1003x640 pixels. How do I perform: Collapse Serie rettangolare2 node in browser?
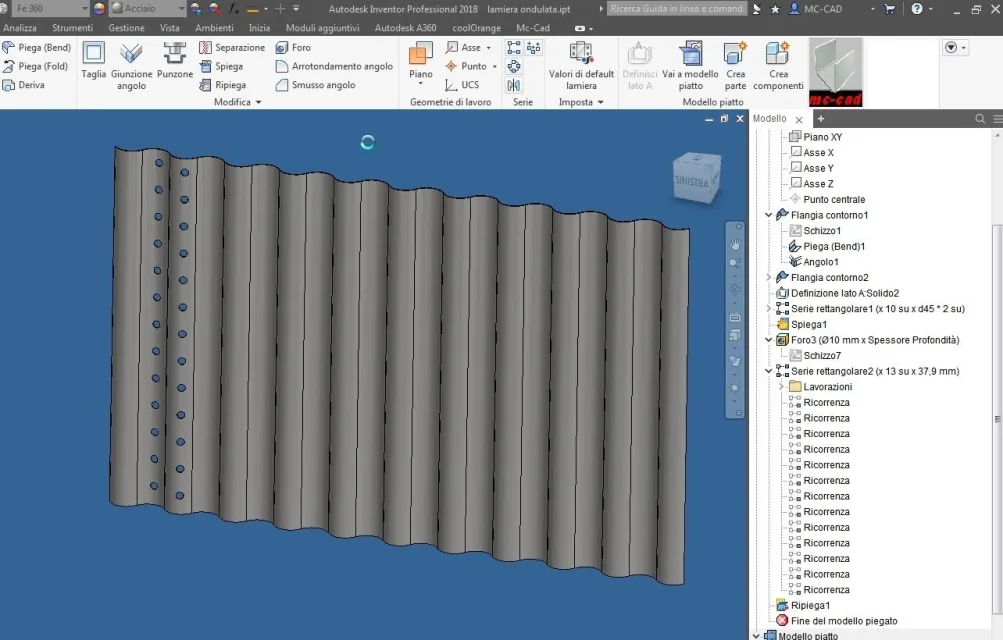click(x=769, y=371)
